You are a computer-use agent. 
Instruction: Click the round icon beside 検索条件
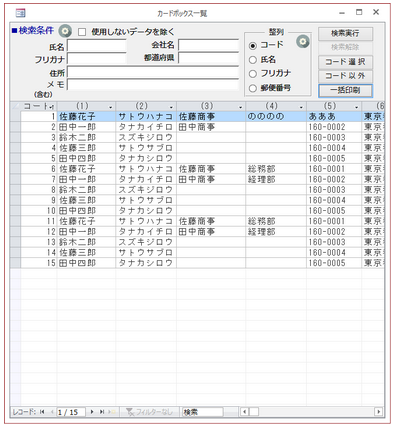65,31
